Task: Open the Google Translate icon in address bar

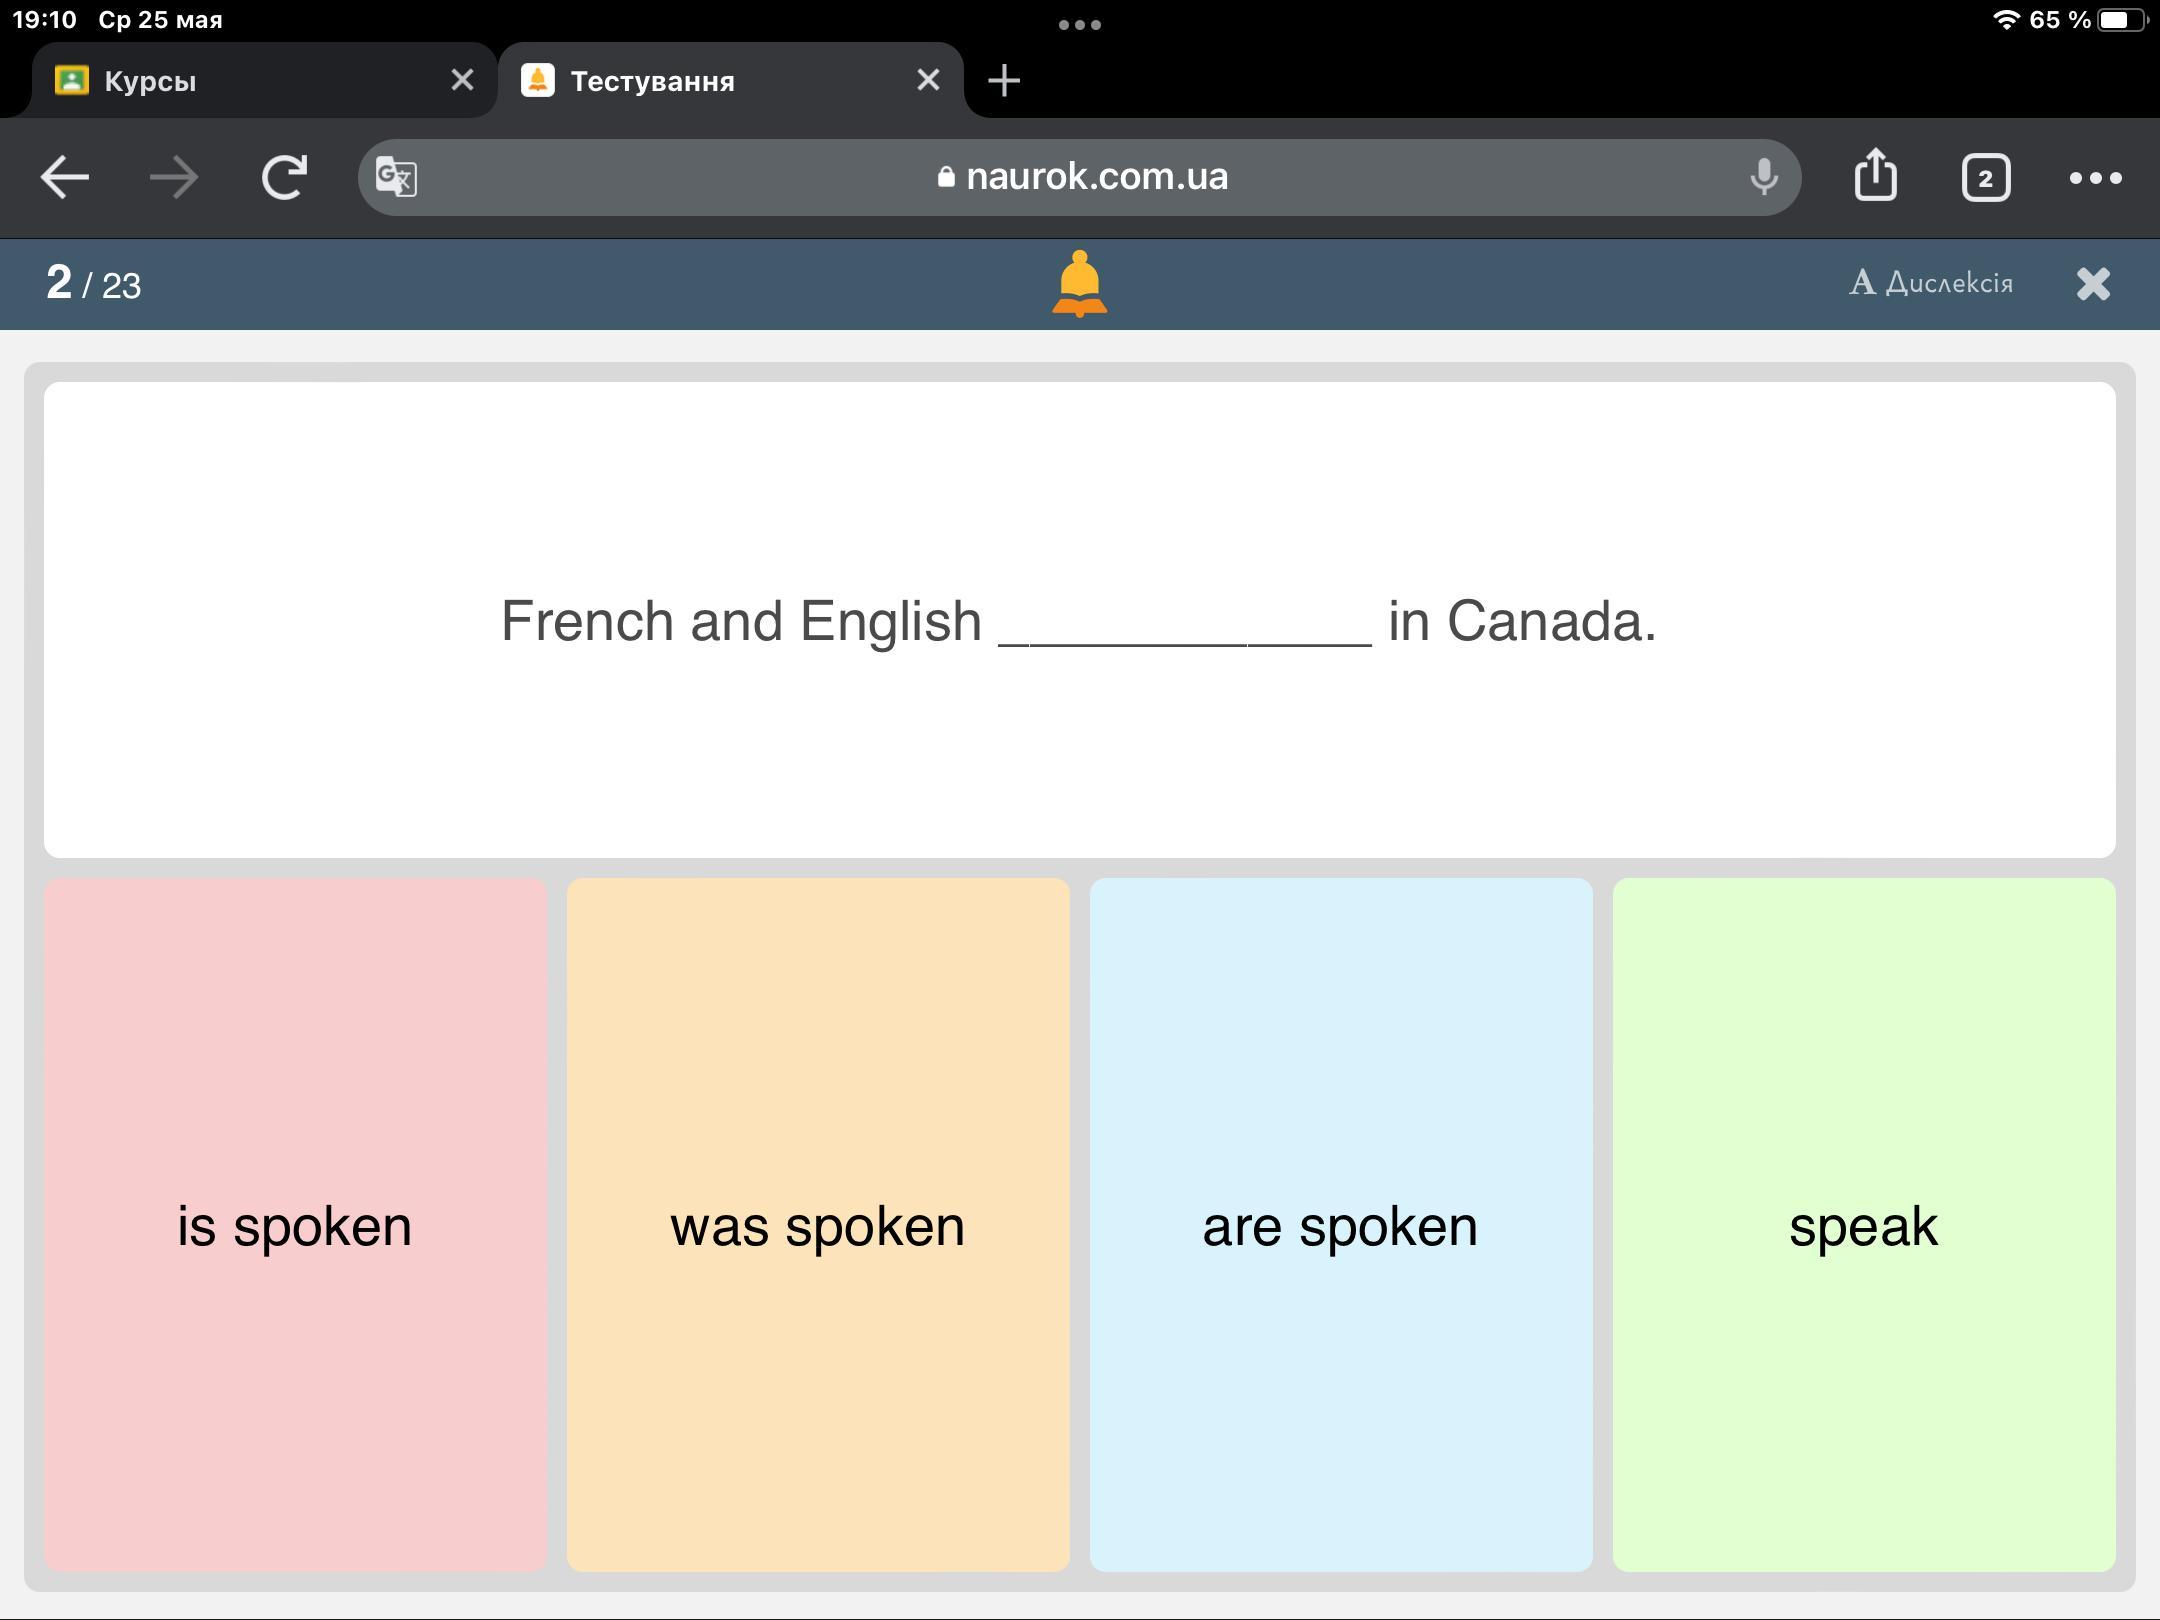Action: coord(396,178)
